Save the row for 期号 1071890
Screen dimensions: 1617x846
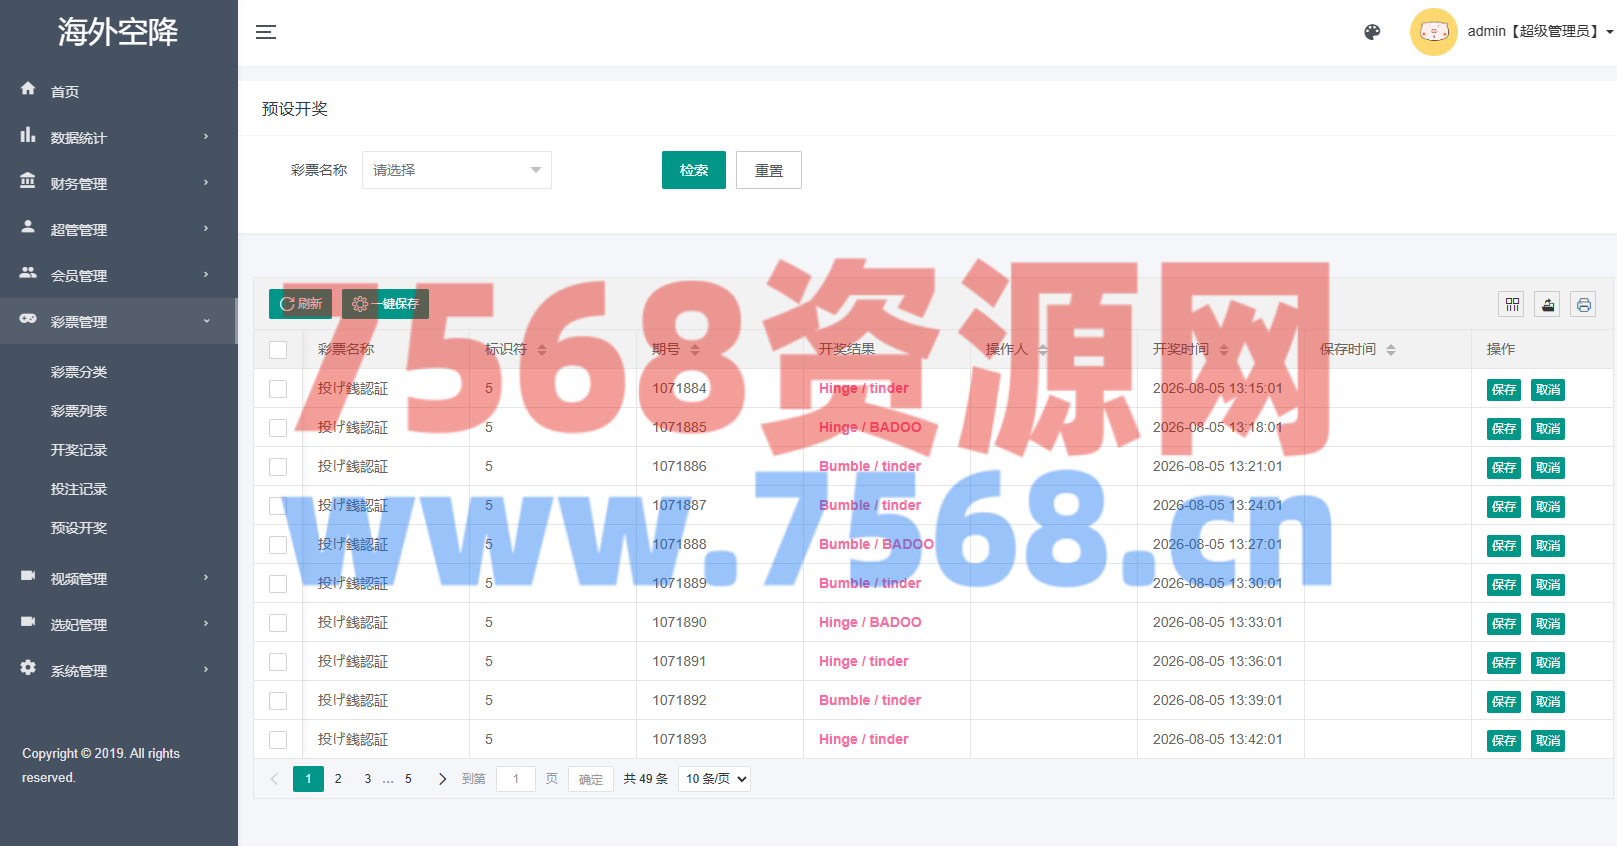point(1504,624)
